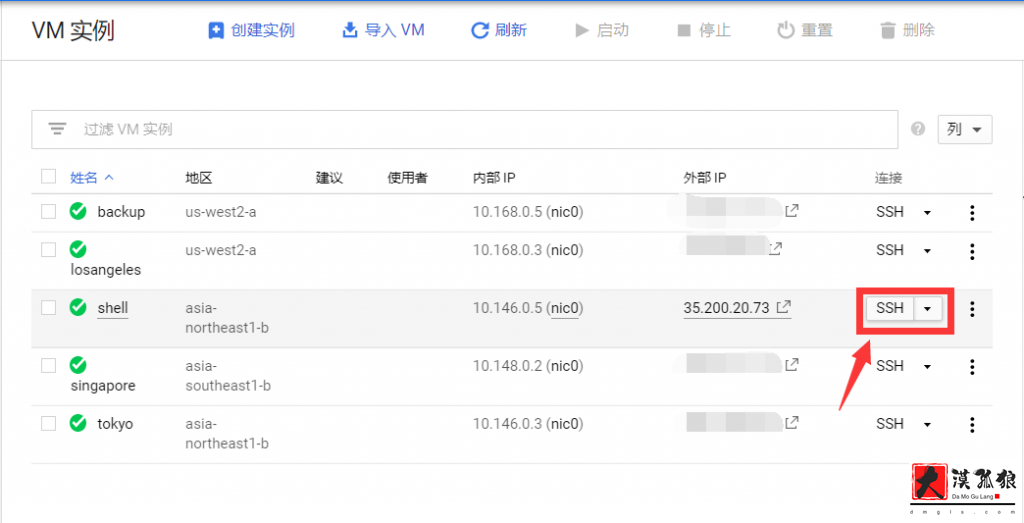The width and height of the screenshot is (1024, 523).
Task: Click green status icon for backup
Action: 78,212
